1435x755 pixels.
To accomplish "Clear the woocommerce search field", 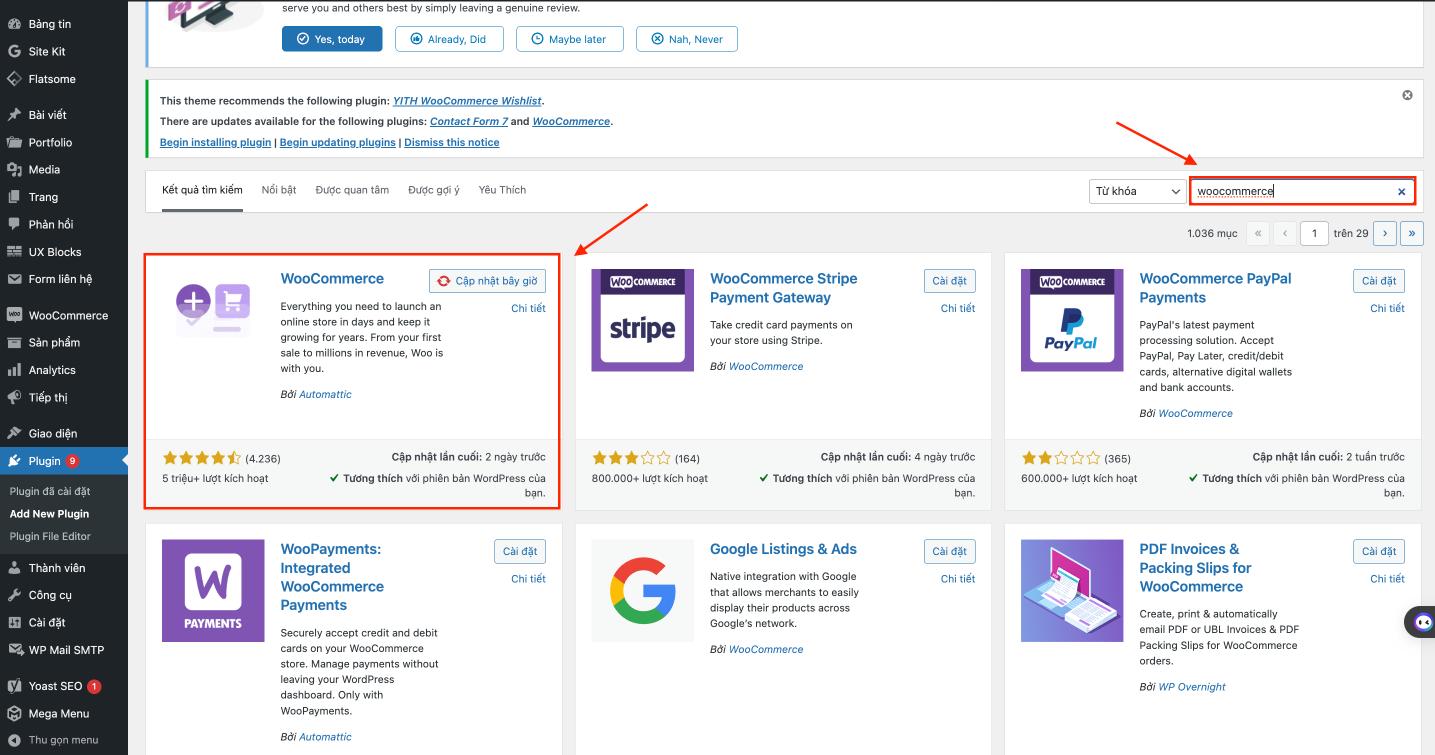I will click(1401, 192).
